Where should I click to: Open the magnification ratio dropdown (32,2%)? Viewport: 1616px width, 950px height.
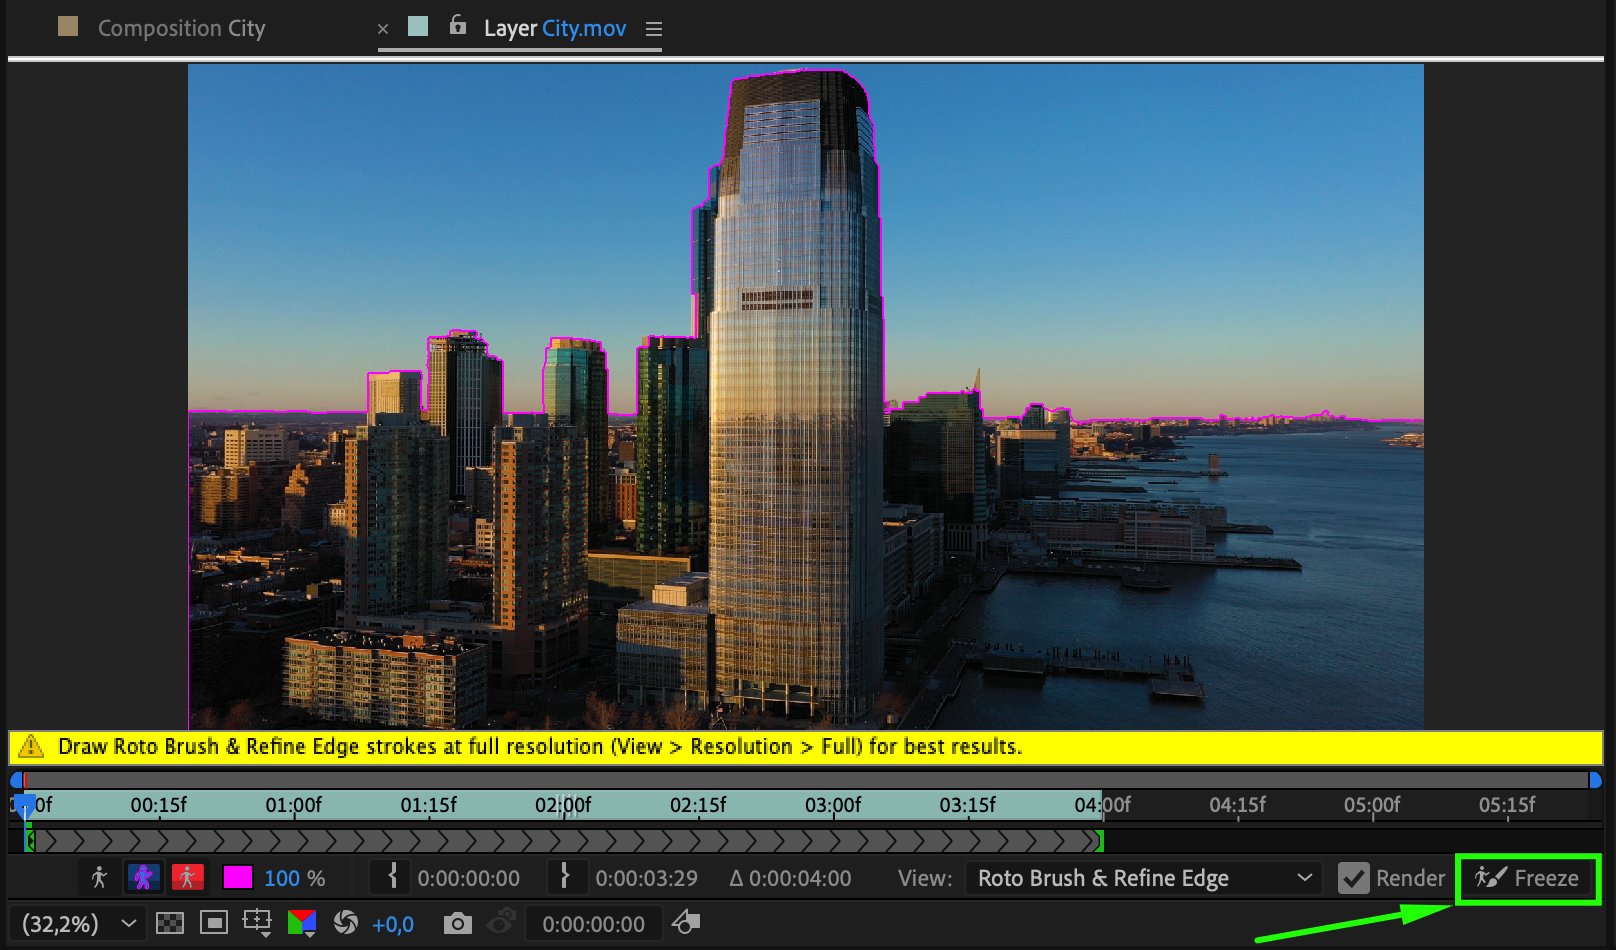(78, 923)
